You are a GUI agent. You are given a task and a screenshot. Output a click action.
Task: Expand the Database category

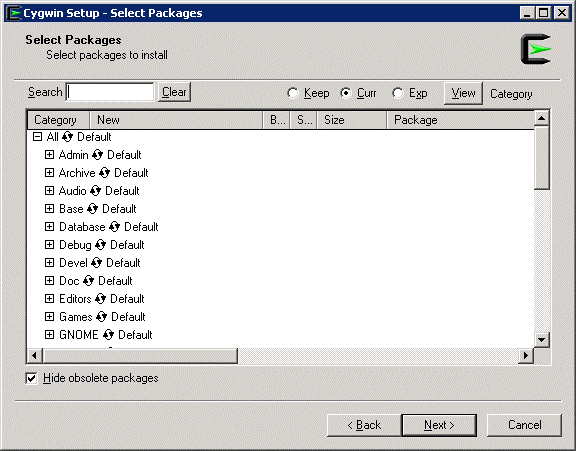tap(49, 227)
